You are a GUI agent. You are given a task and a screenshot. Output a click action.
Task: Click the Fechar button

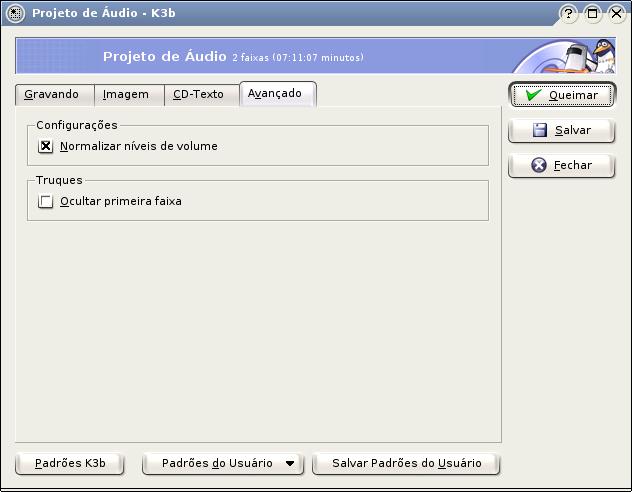561,166
